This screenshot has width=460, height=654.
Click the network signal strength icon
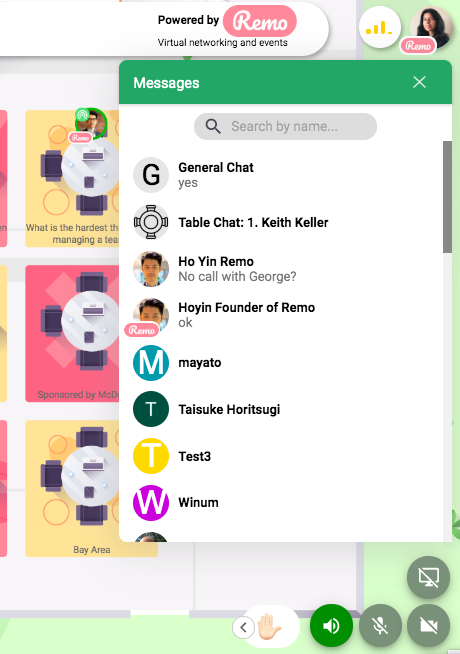380,28
